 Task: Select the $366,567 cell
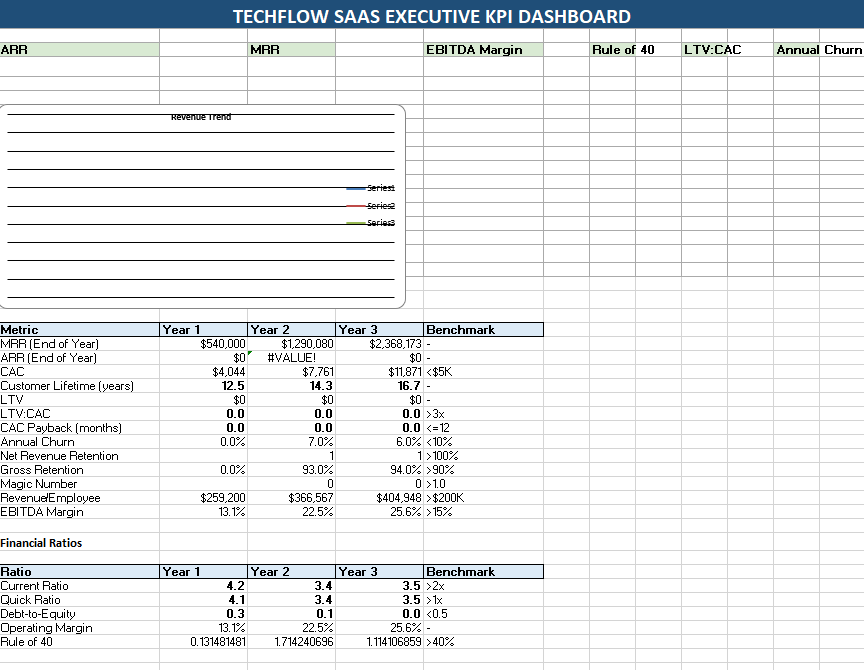click(291, 498)
